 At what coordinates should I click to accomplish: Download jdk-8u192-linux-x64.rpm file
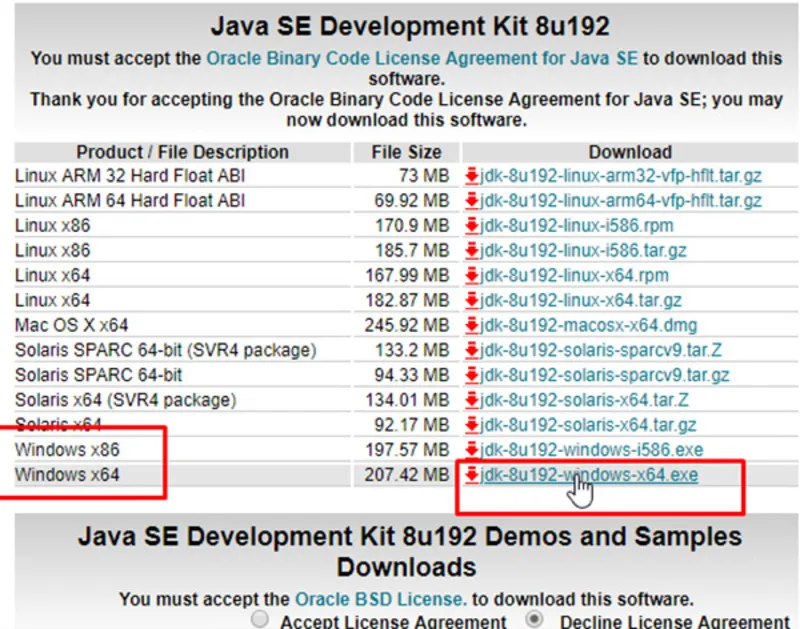tap(574, 275)
